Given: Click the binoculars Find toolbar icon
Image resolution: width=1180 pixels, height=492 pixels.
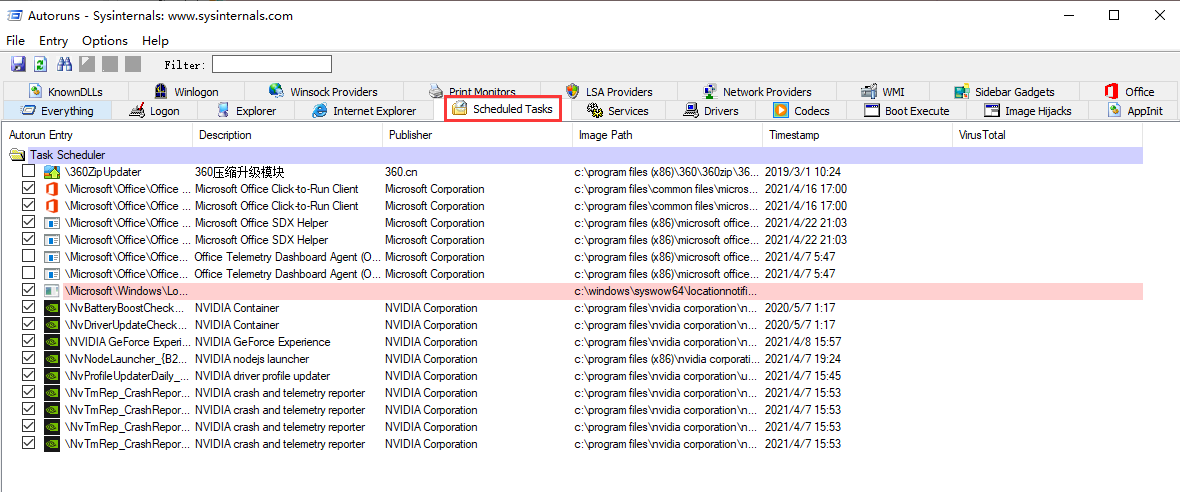Looking at the screenshot, I should coord(64,65).
